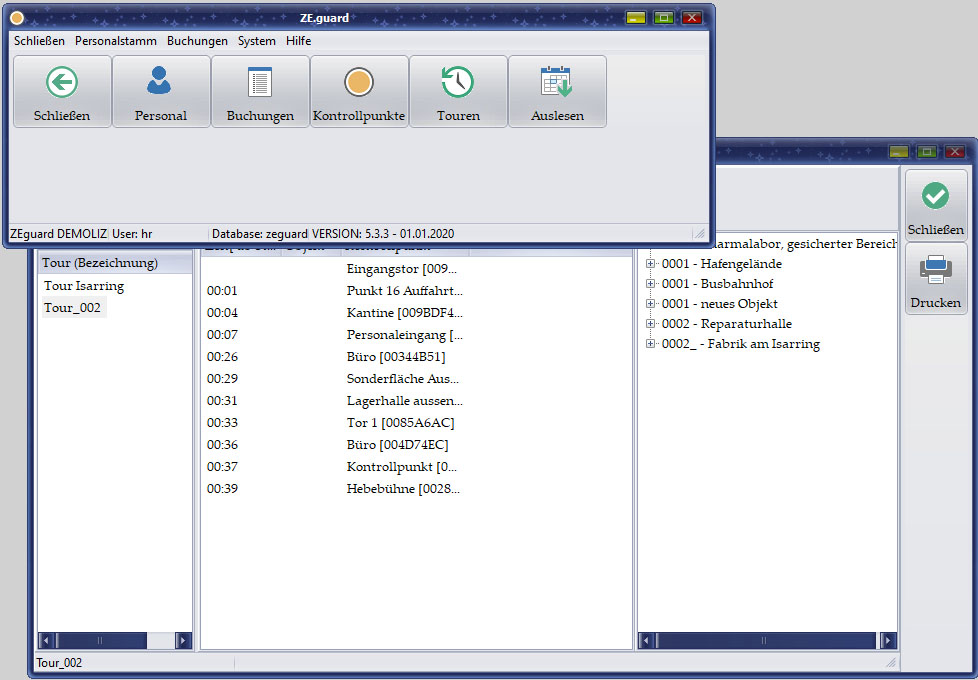Open the Touren clock icon
Viewport: 978px width, 680px height.
point(458,82)
